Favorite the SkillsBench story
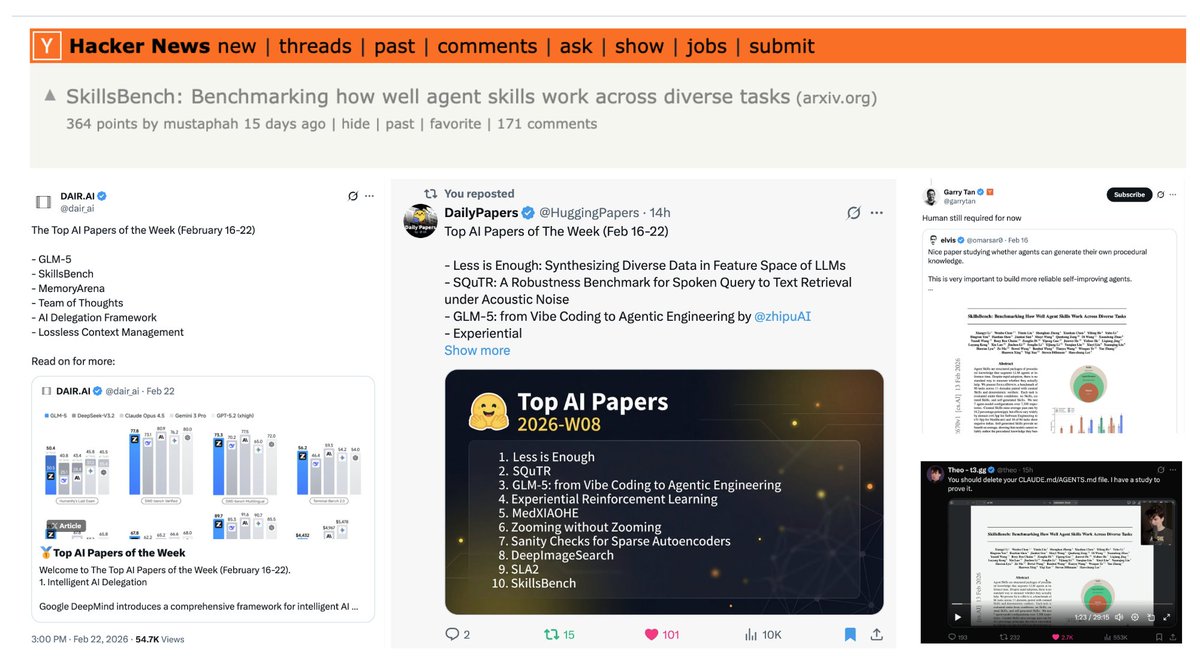 [x=455, y=124]
